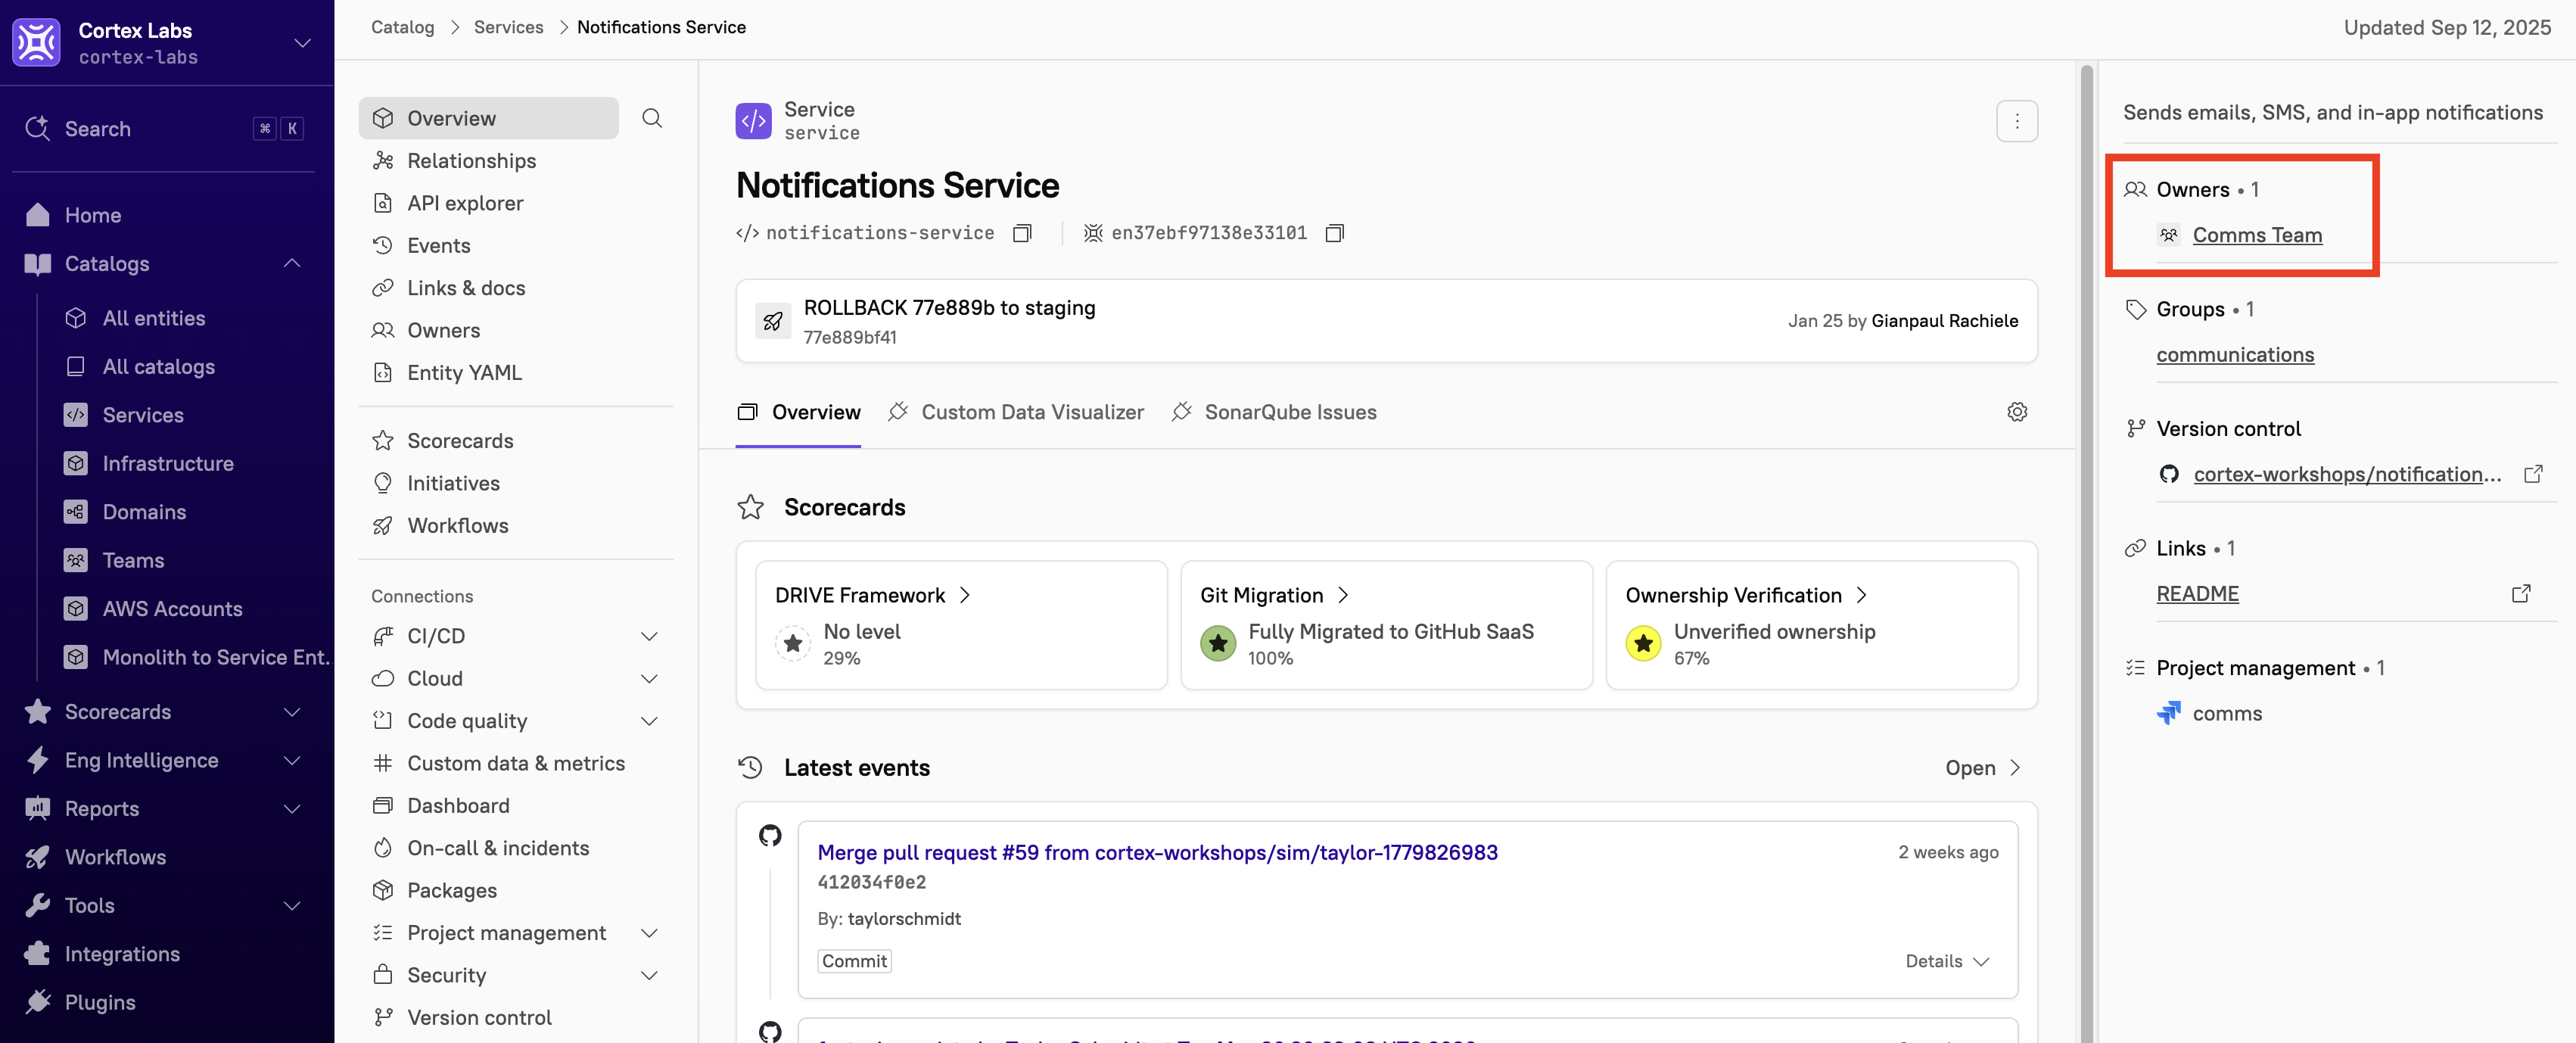The image size is (2576, 1043).
Task: Copy the notifications-service tag
Action: coord(1021,233)
